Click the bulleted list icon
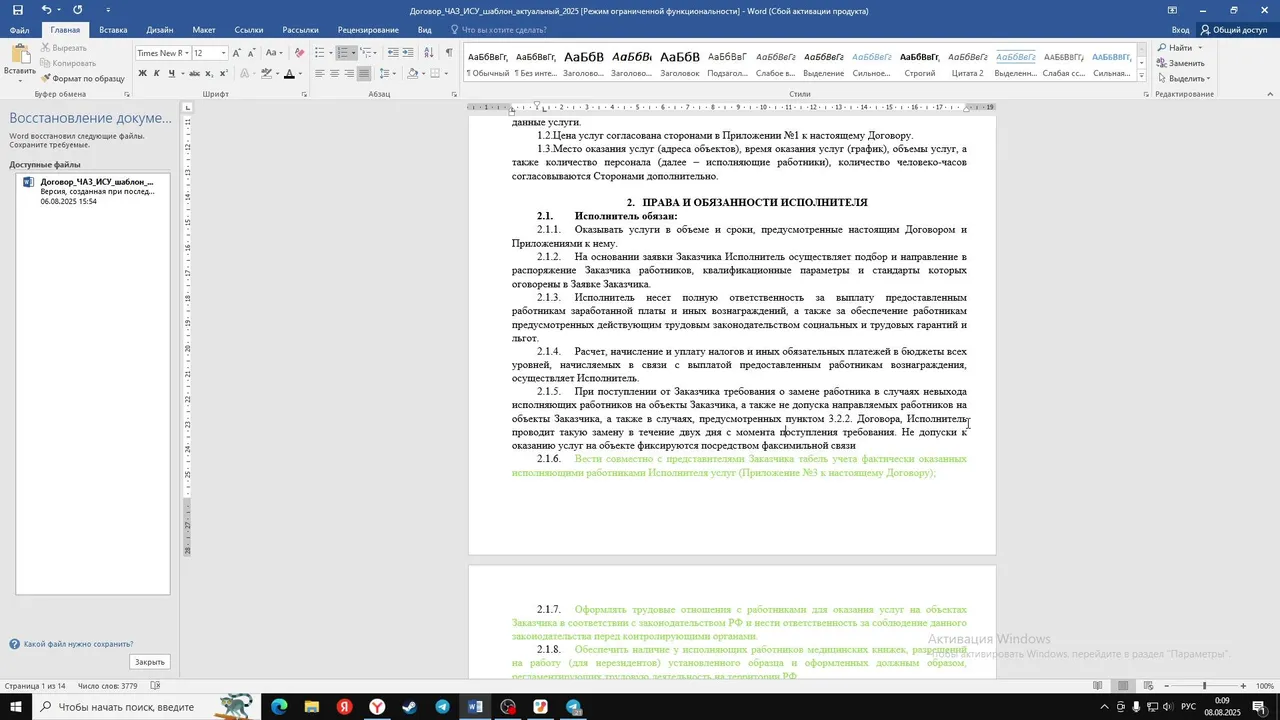 [319, 53]
